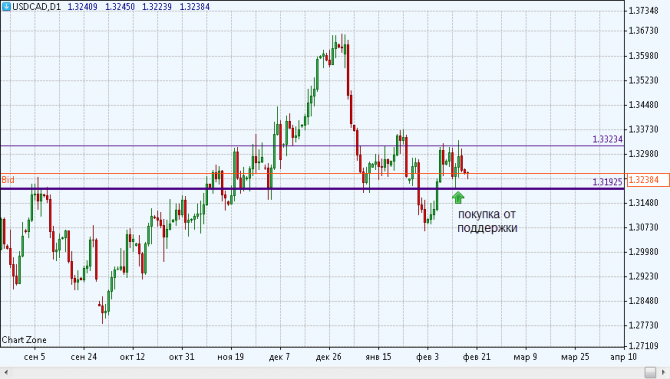670x379 pixels.
Task: Click the 'фев 21' date label
Action: [476, 357]
